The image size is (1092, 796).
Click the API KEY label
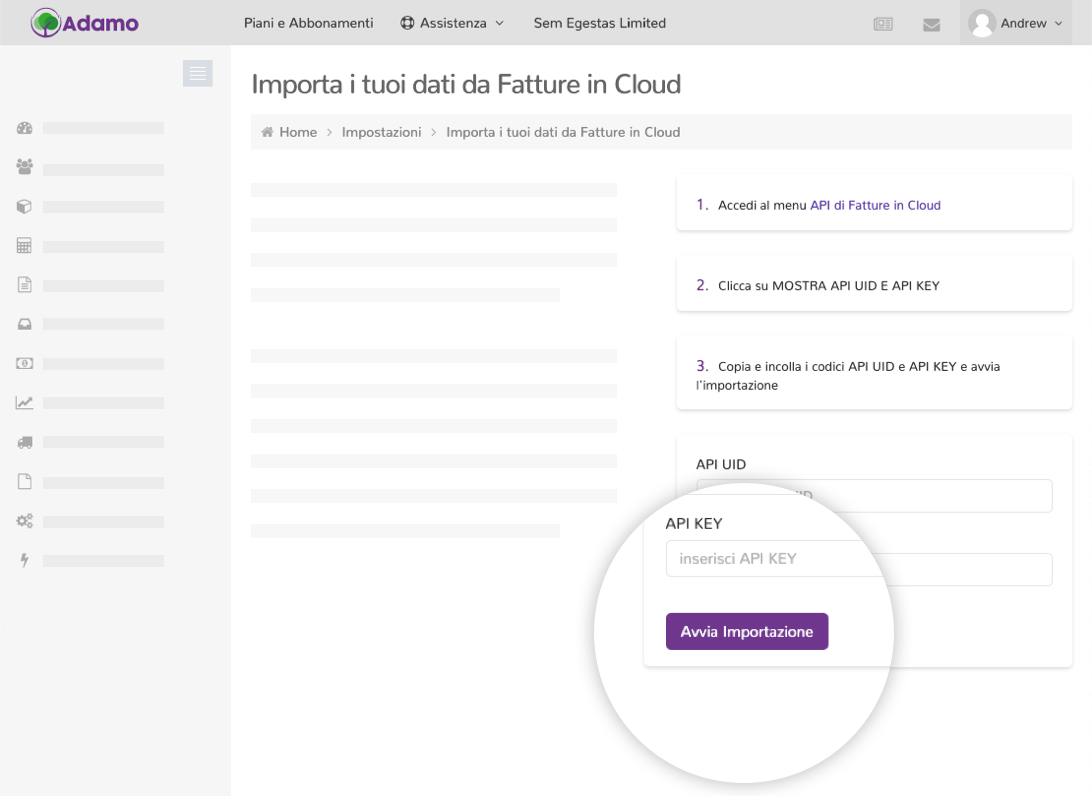(x=694, y=524)
